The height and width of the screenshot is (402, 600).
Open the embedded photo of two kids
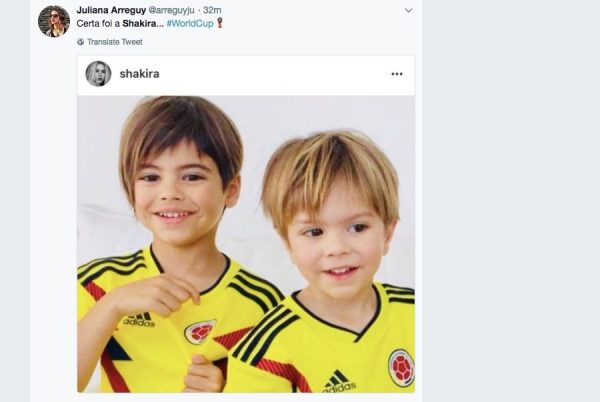(x=246, y=244)
